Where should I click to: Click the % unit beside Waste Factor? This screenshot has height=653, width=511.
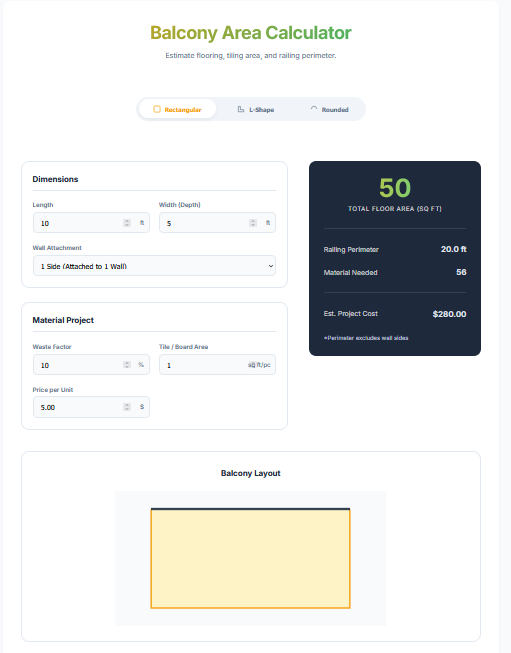[141, 365]
